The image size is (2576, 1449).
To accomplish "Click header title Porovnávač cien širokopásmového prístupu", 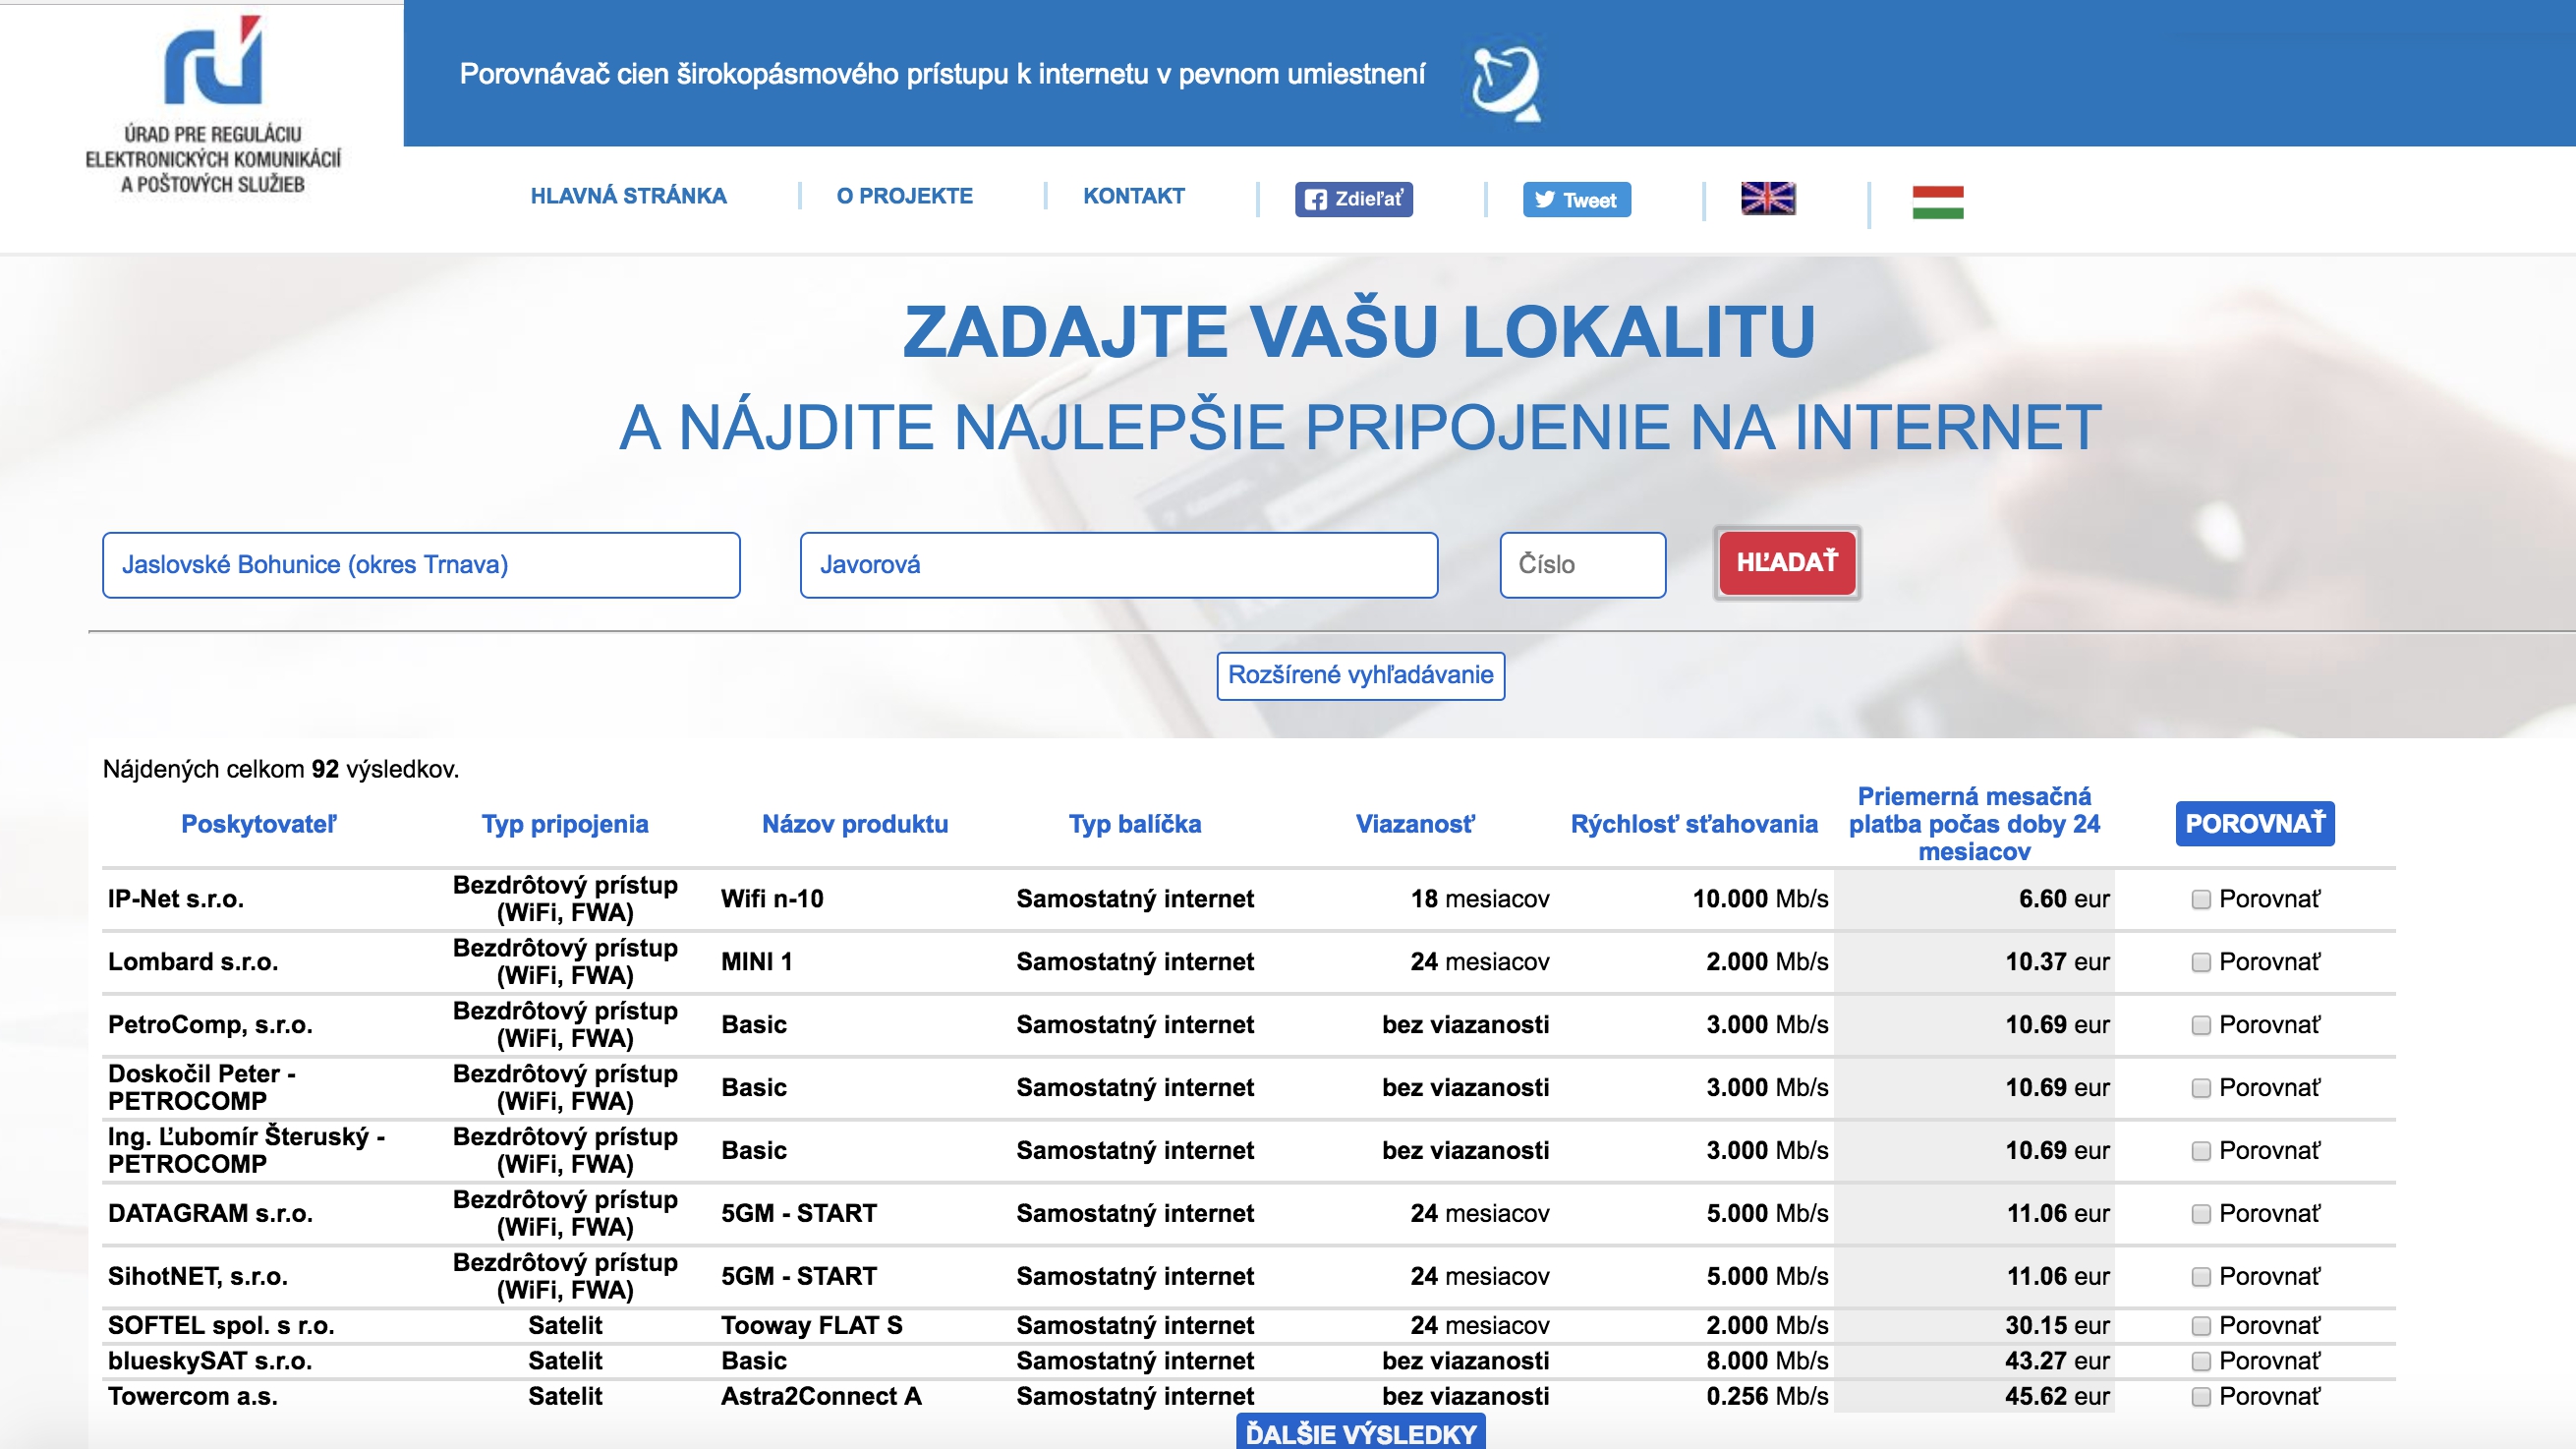I will click(x=942, y=74).
